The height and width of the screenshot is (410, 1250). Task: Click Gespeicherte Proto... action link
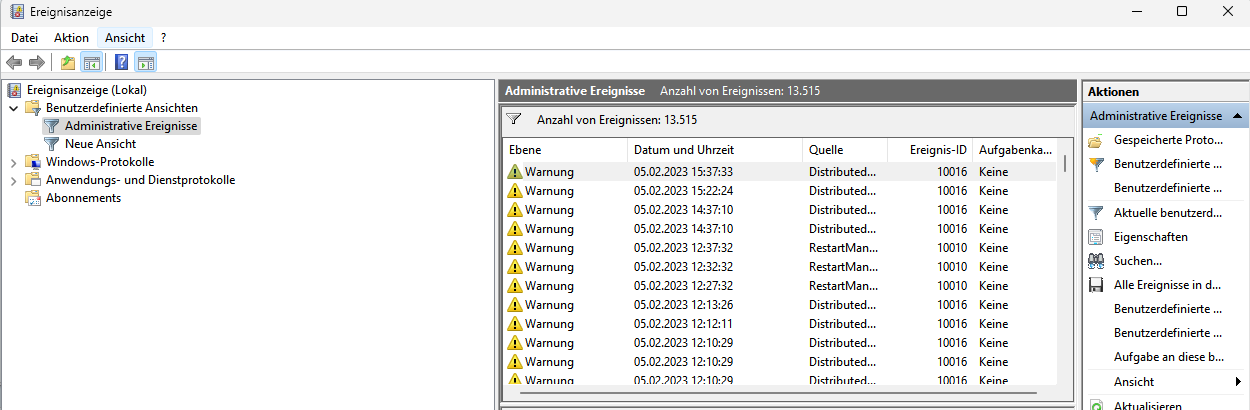1168,141
